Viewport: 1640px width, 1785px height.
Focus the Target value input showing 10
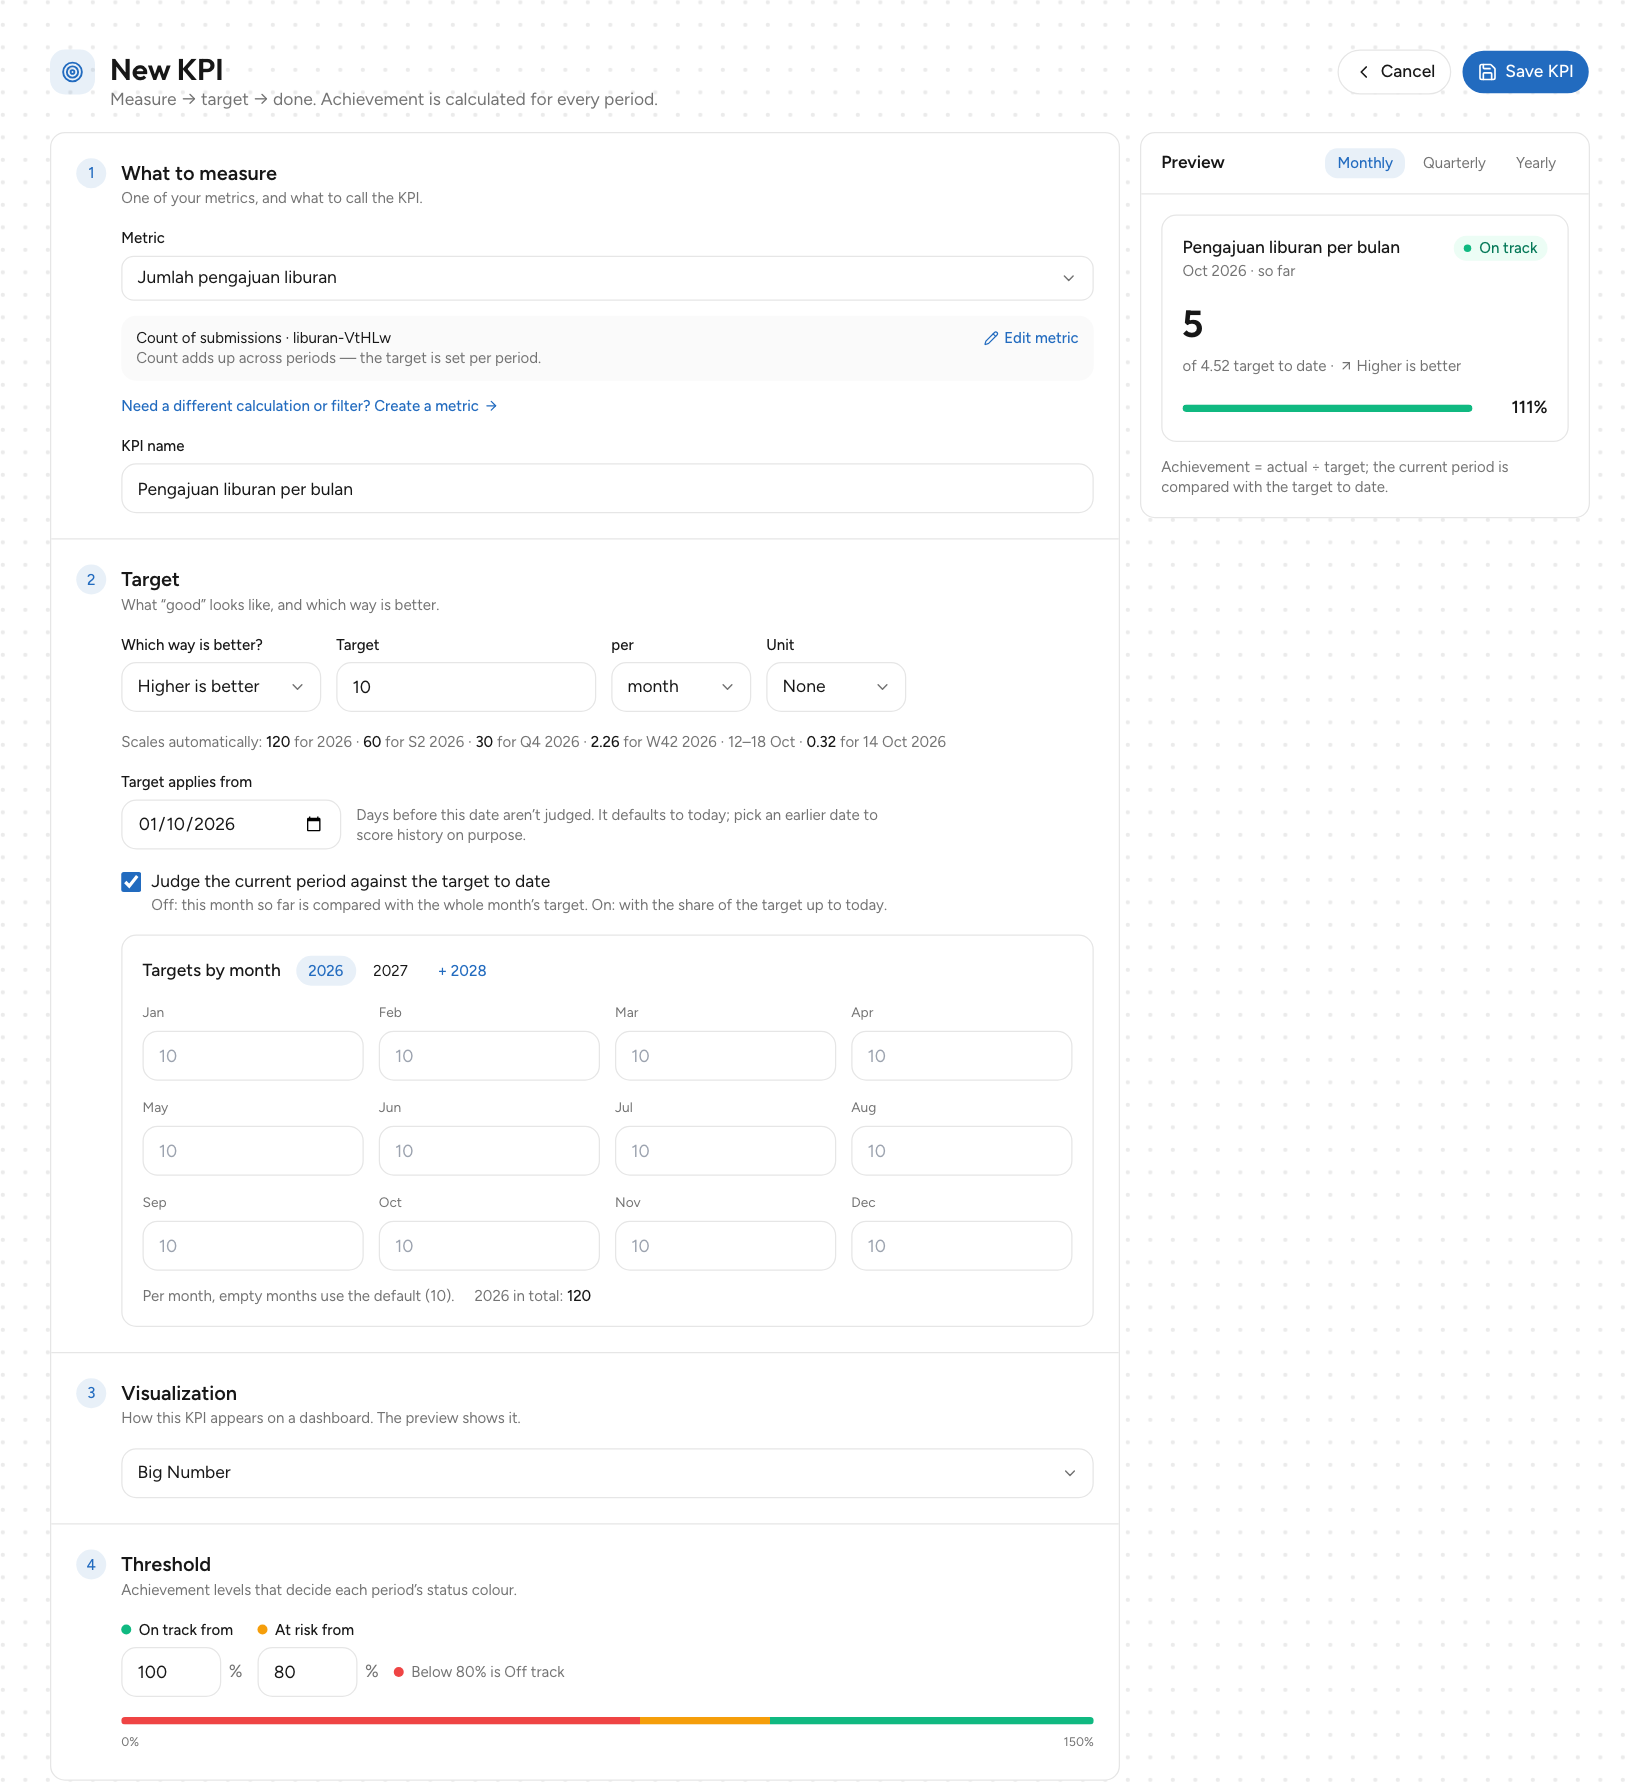(x=466, y=687)
